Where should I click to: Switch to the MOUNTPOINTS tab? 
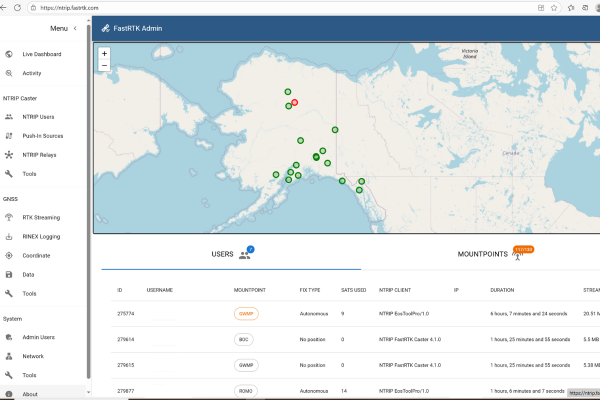[x=490, y=254]
